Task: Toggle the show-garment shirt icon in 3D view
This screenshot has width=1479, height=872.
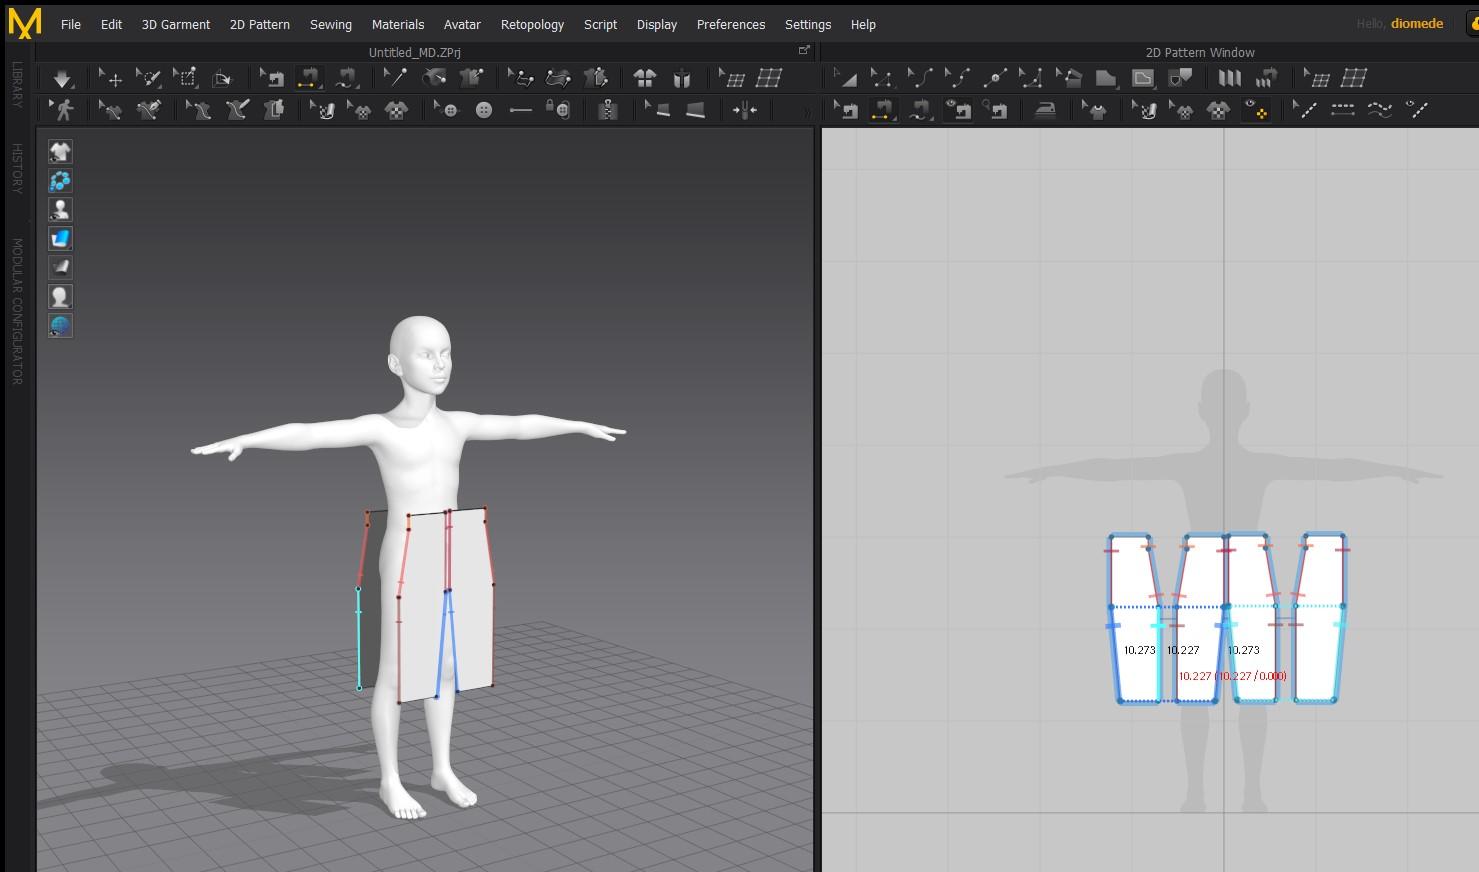Action: click(60, 151)
